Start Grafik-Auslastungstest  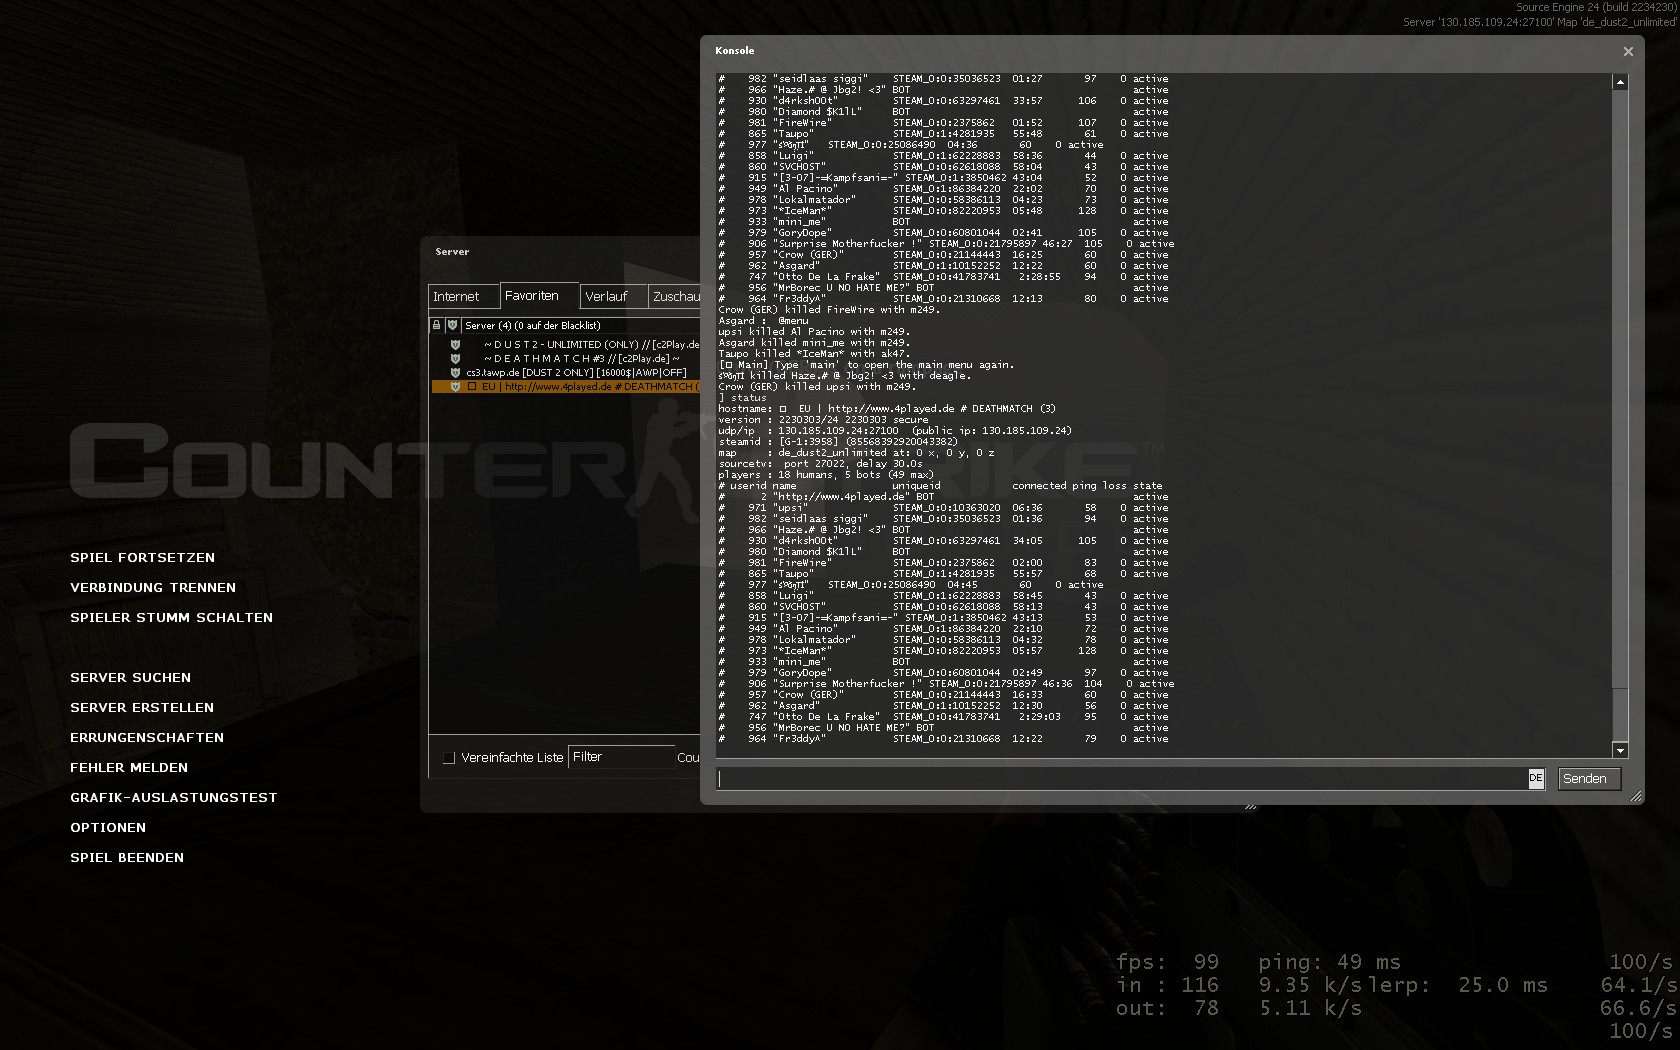tap(173, 798)
